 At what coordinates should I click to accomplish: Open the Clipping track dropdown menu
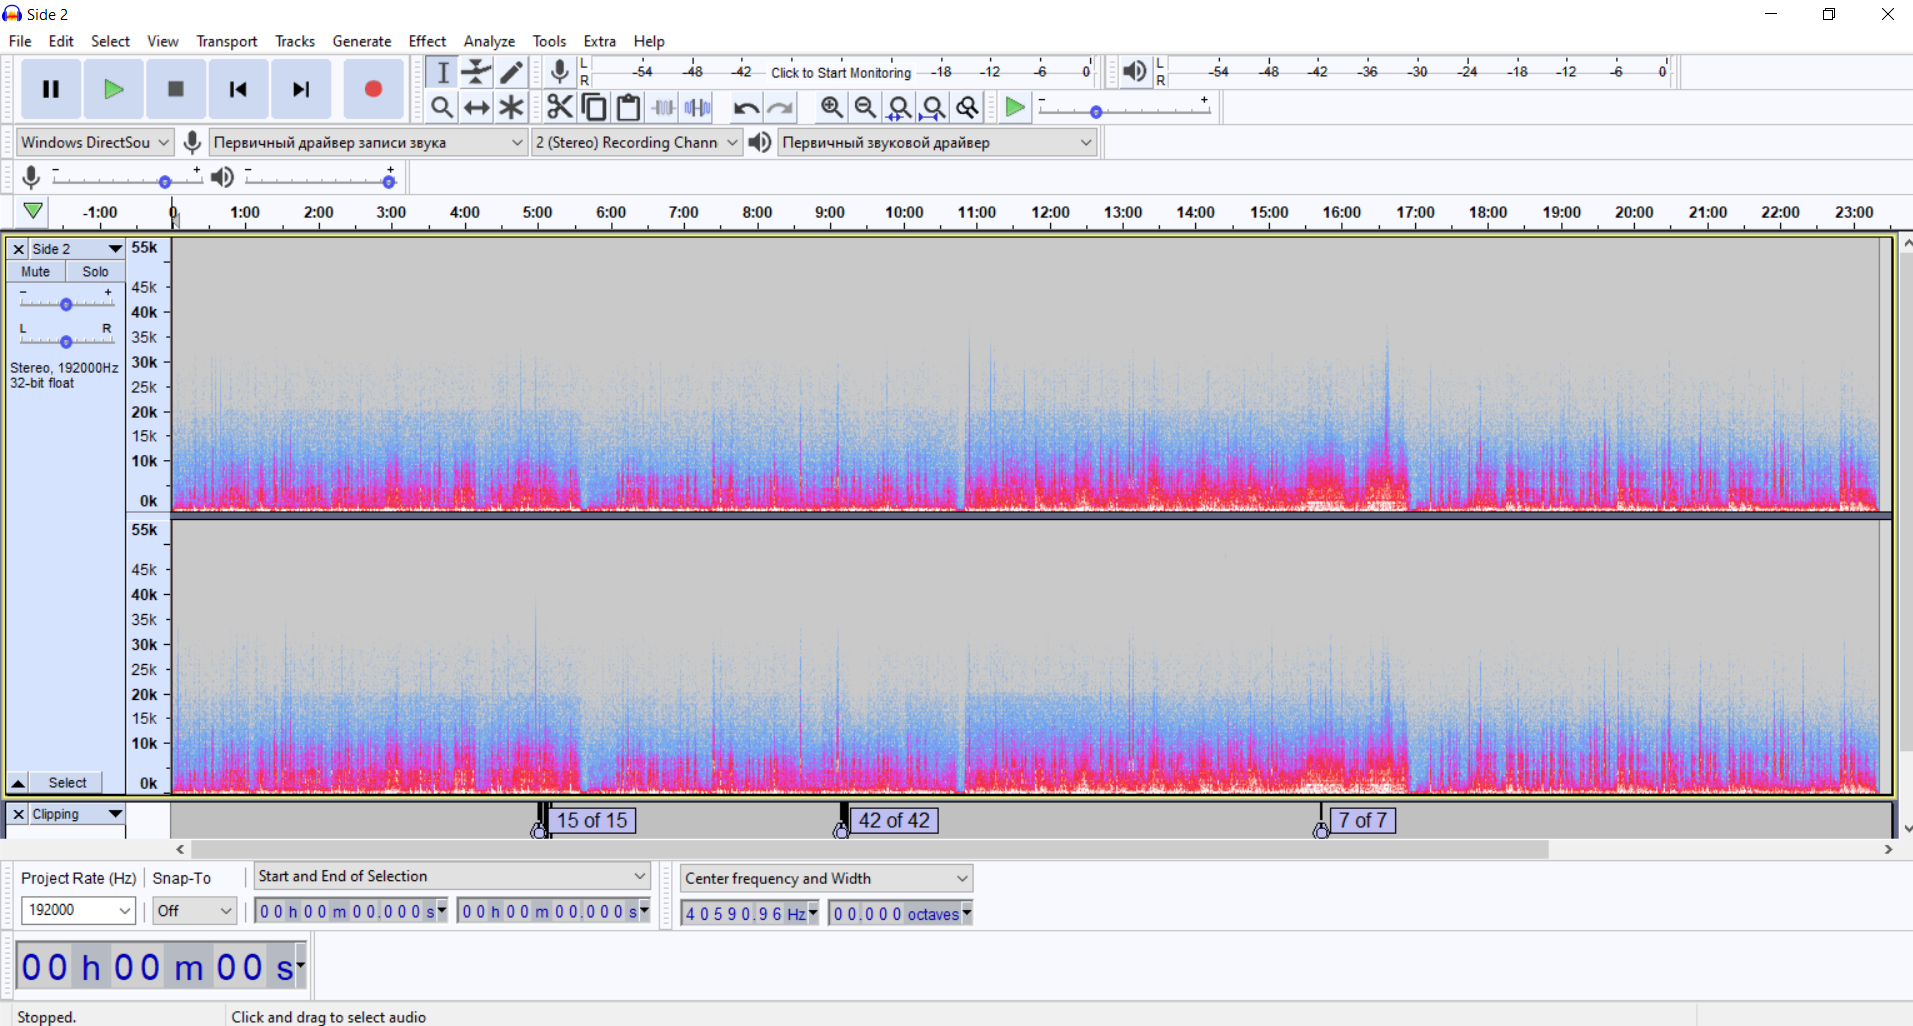(x=77, y=814)
